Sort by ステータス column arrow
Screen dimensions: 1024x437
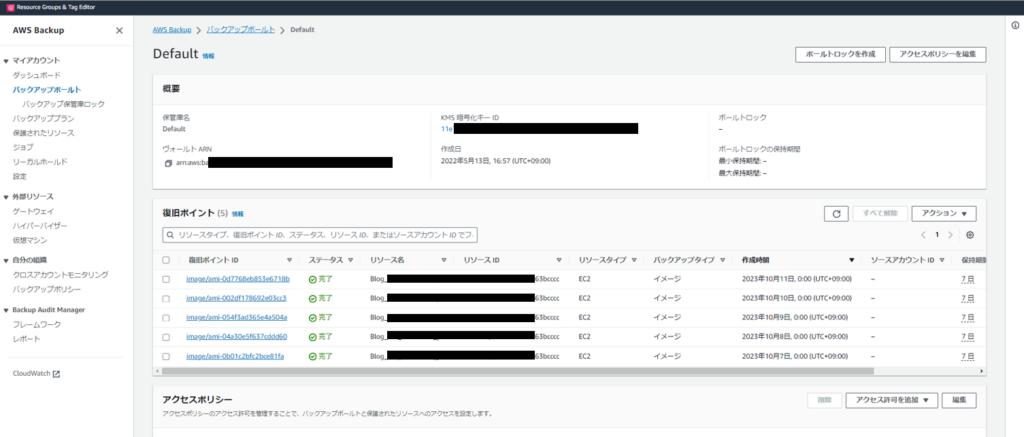[351, 260]
